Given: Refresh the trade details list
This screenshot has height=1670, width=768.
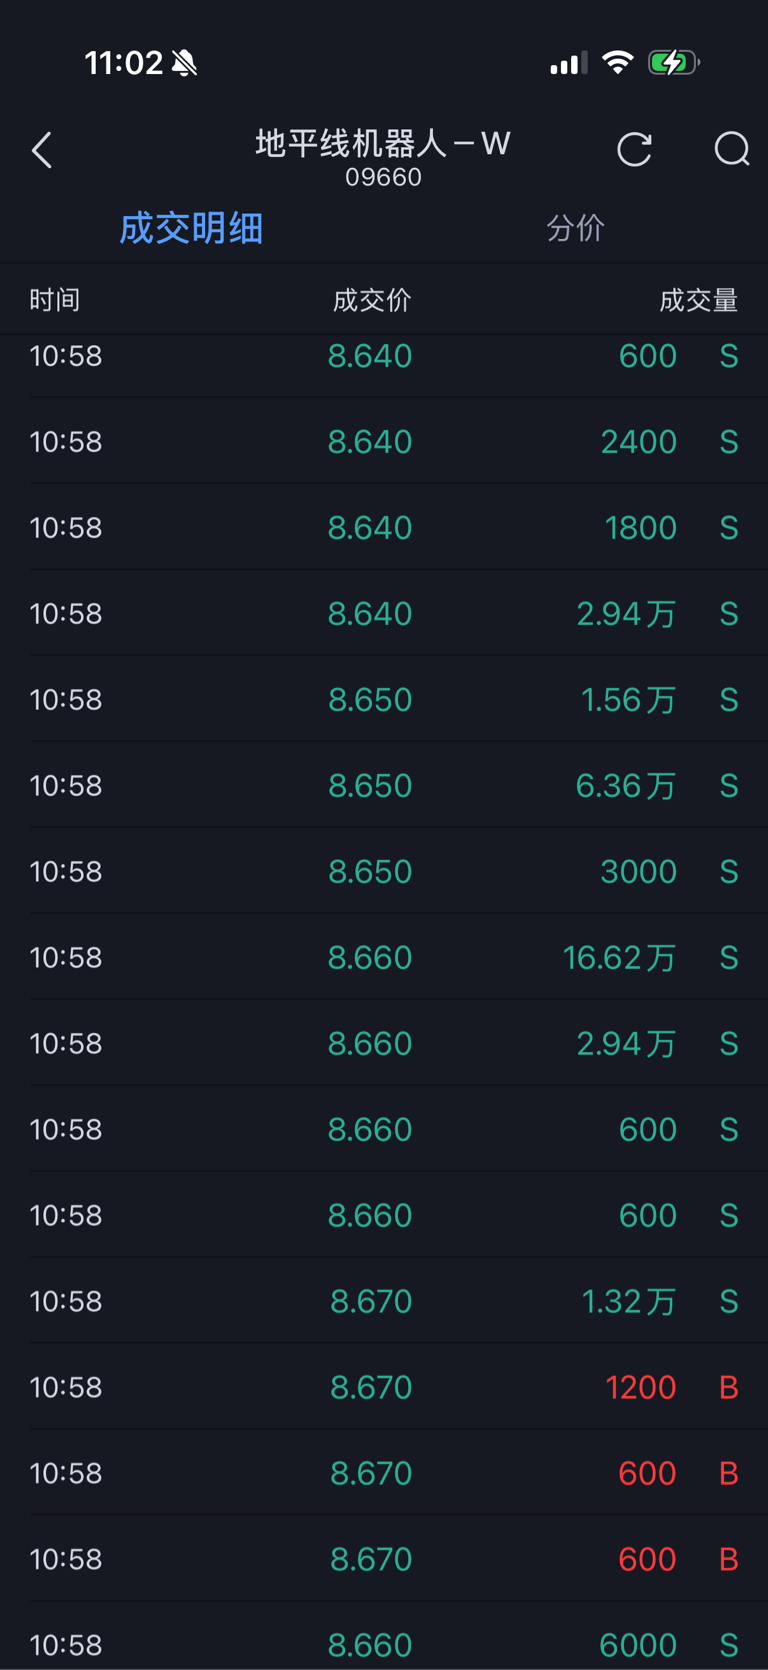Looking at the screenshot, I should tap(634, 150).
